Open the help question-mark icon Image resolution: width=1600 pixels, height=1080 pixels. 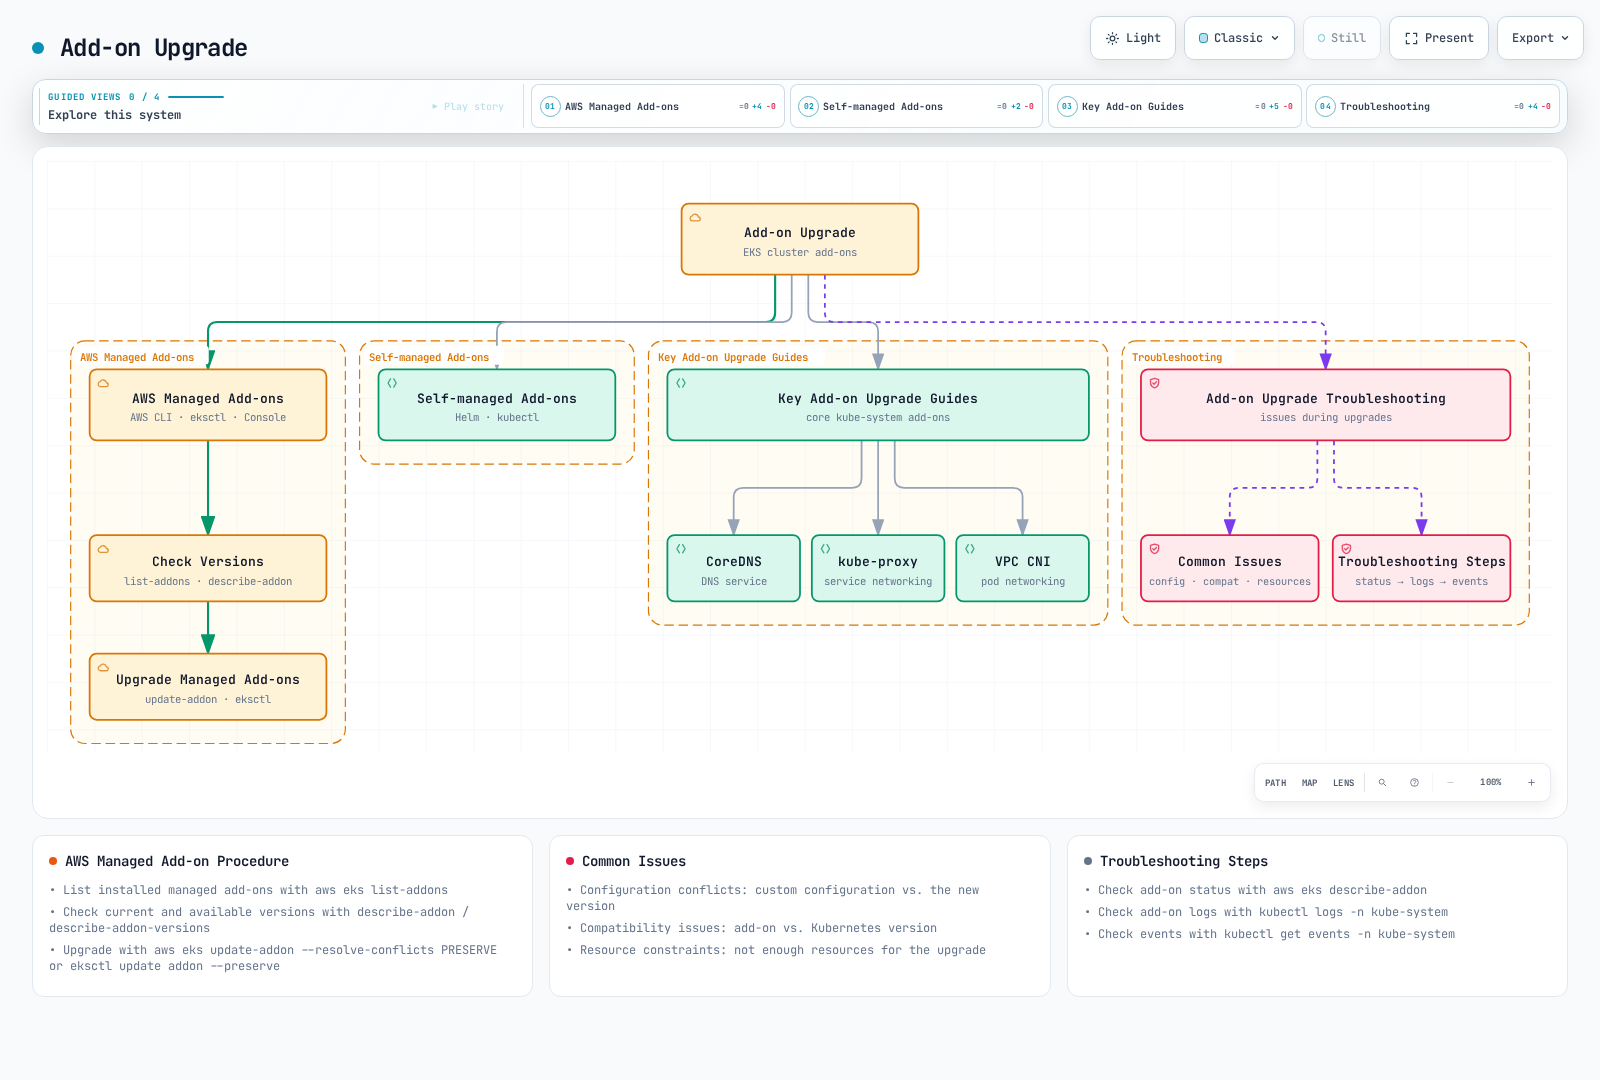click(x=1414, y=783)
